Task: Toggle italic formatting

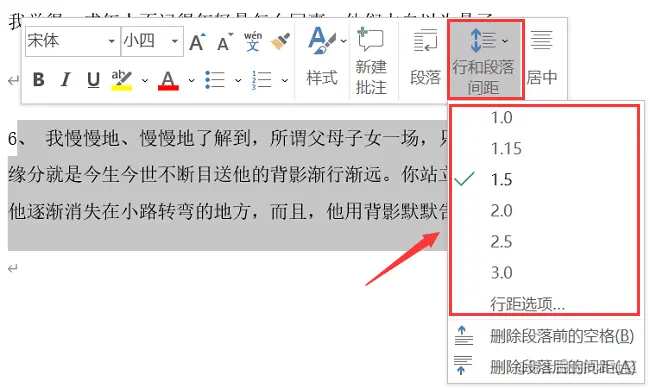Action: (65, 79)
